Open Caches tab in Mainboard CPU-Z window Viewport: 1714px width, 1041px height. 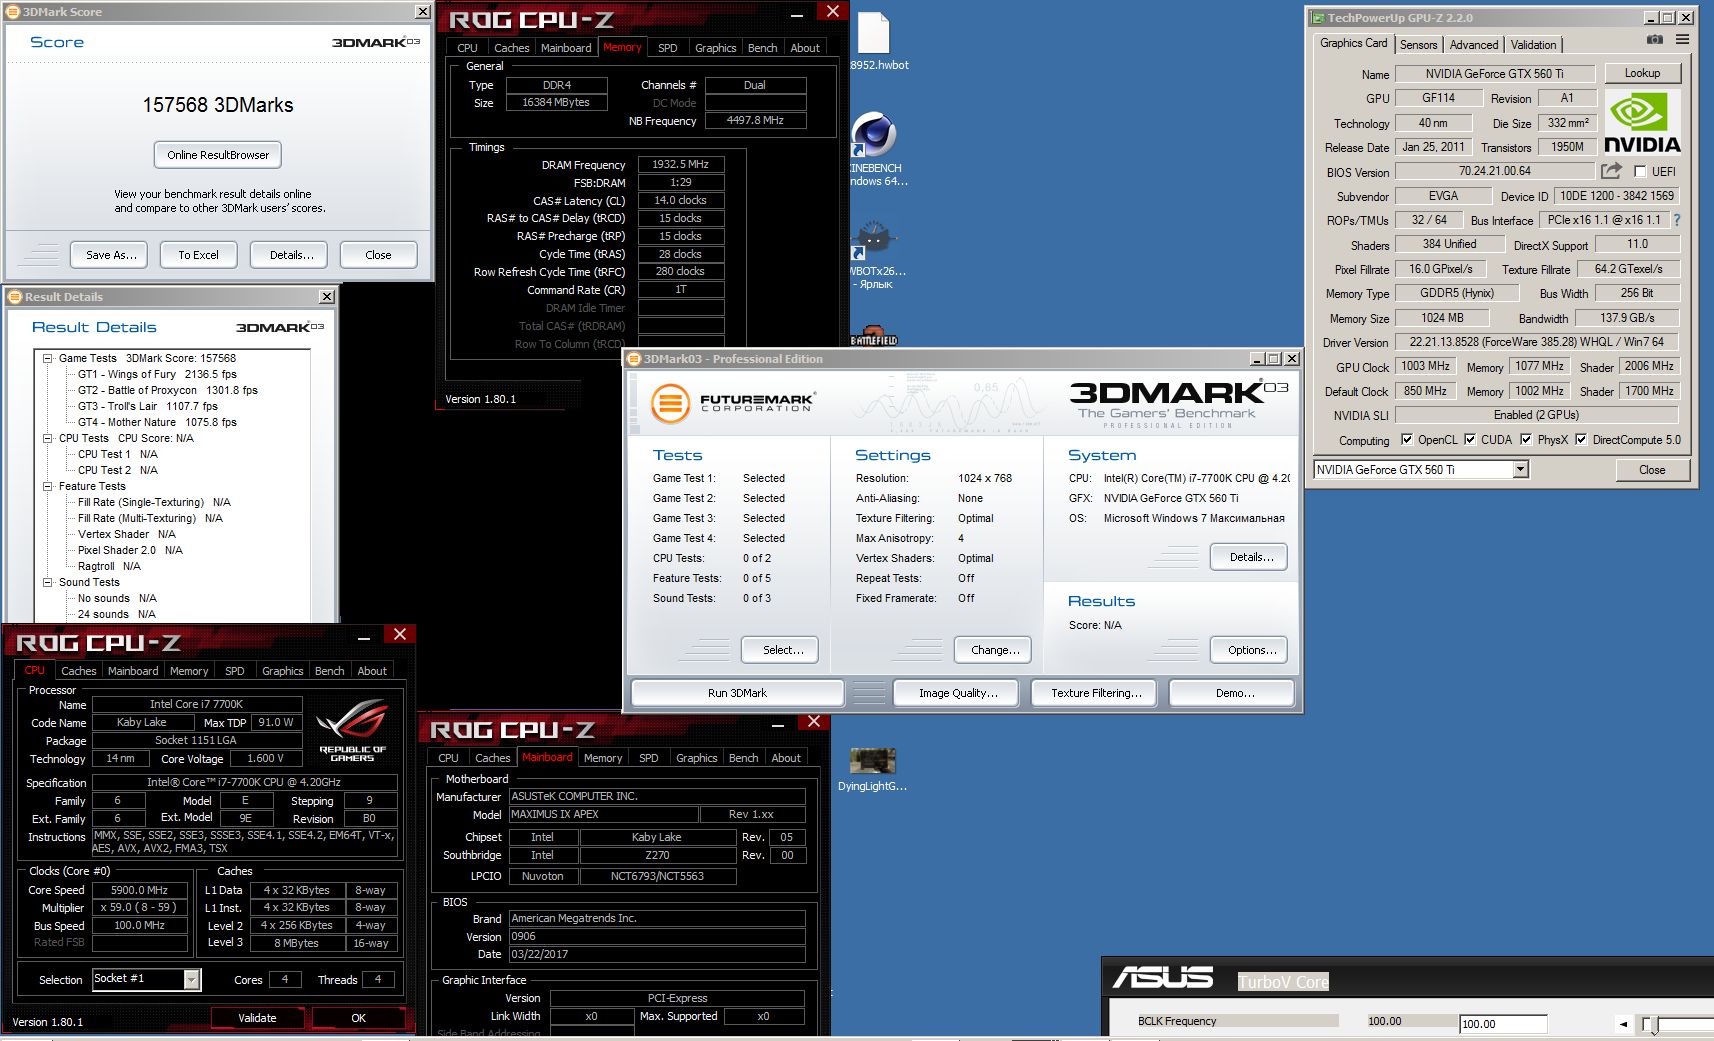[492, 758]
